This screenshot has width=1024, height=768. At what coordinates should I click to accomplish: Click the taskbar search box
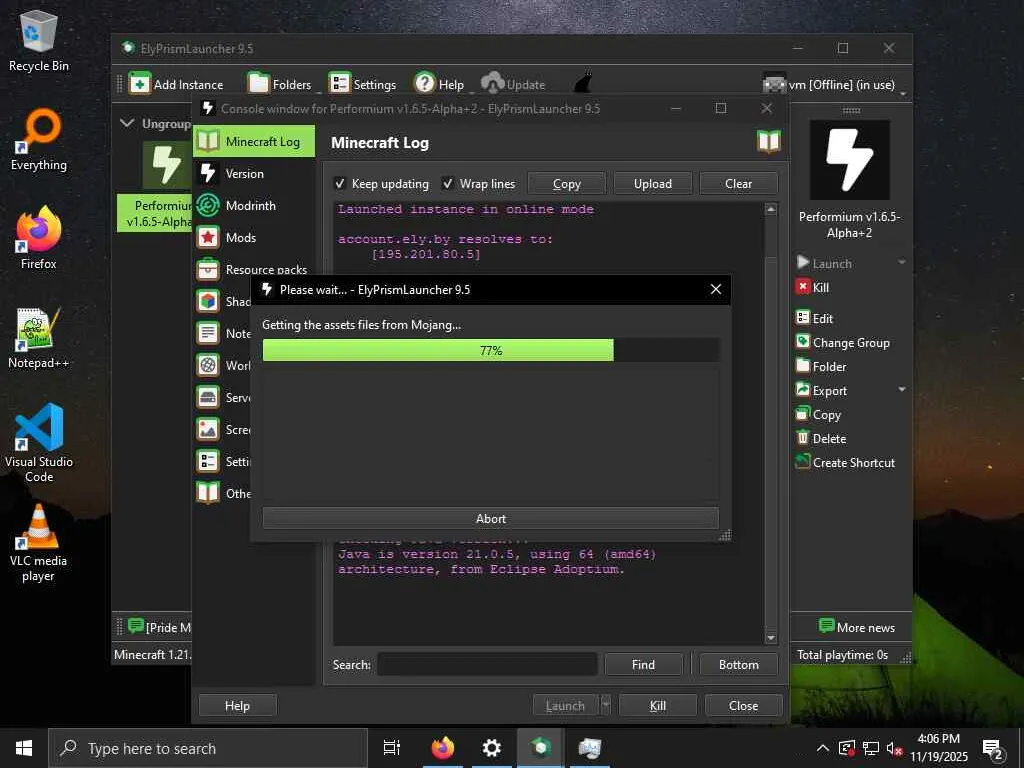pyautogui.click(x=208, y=748)
